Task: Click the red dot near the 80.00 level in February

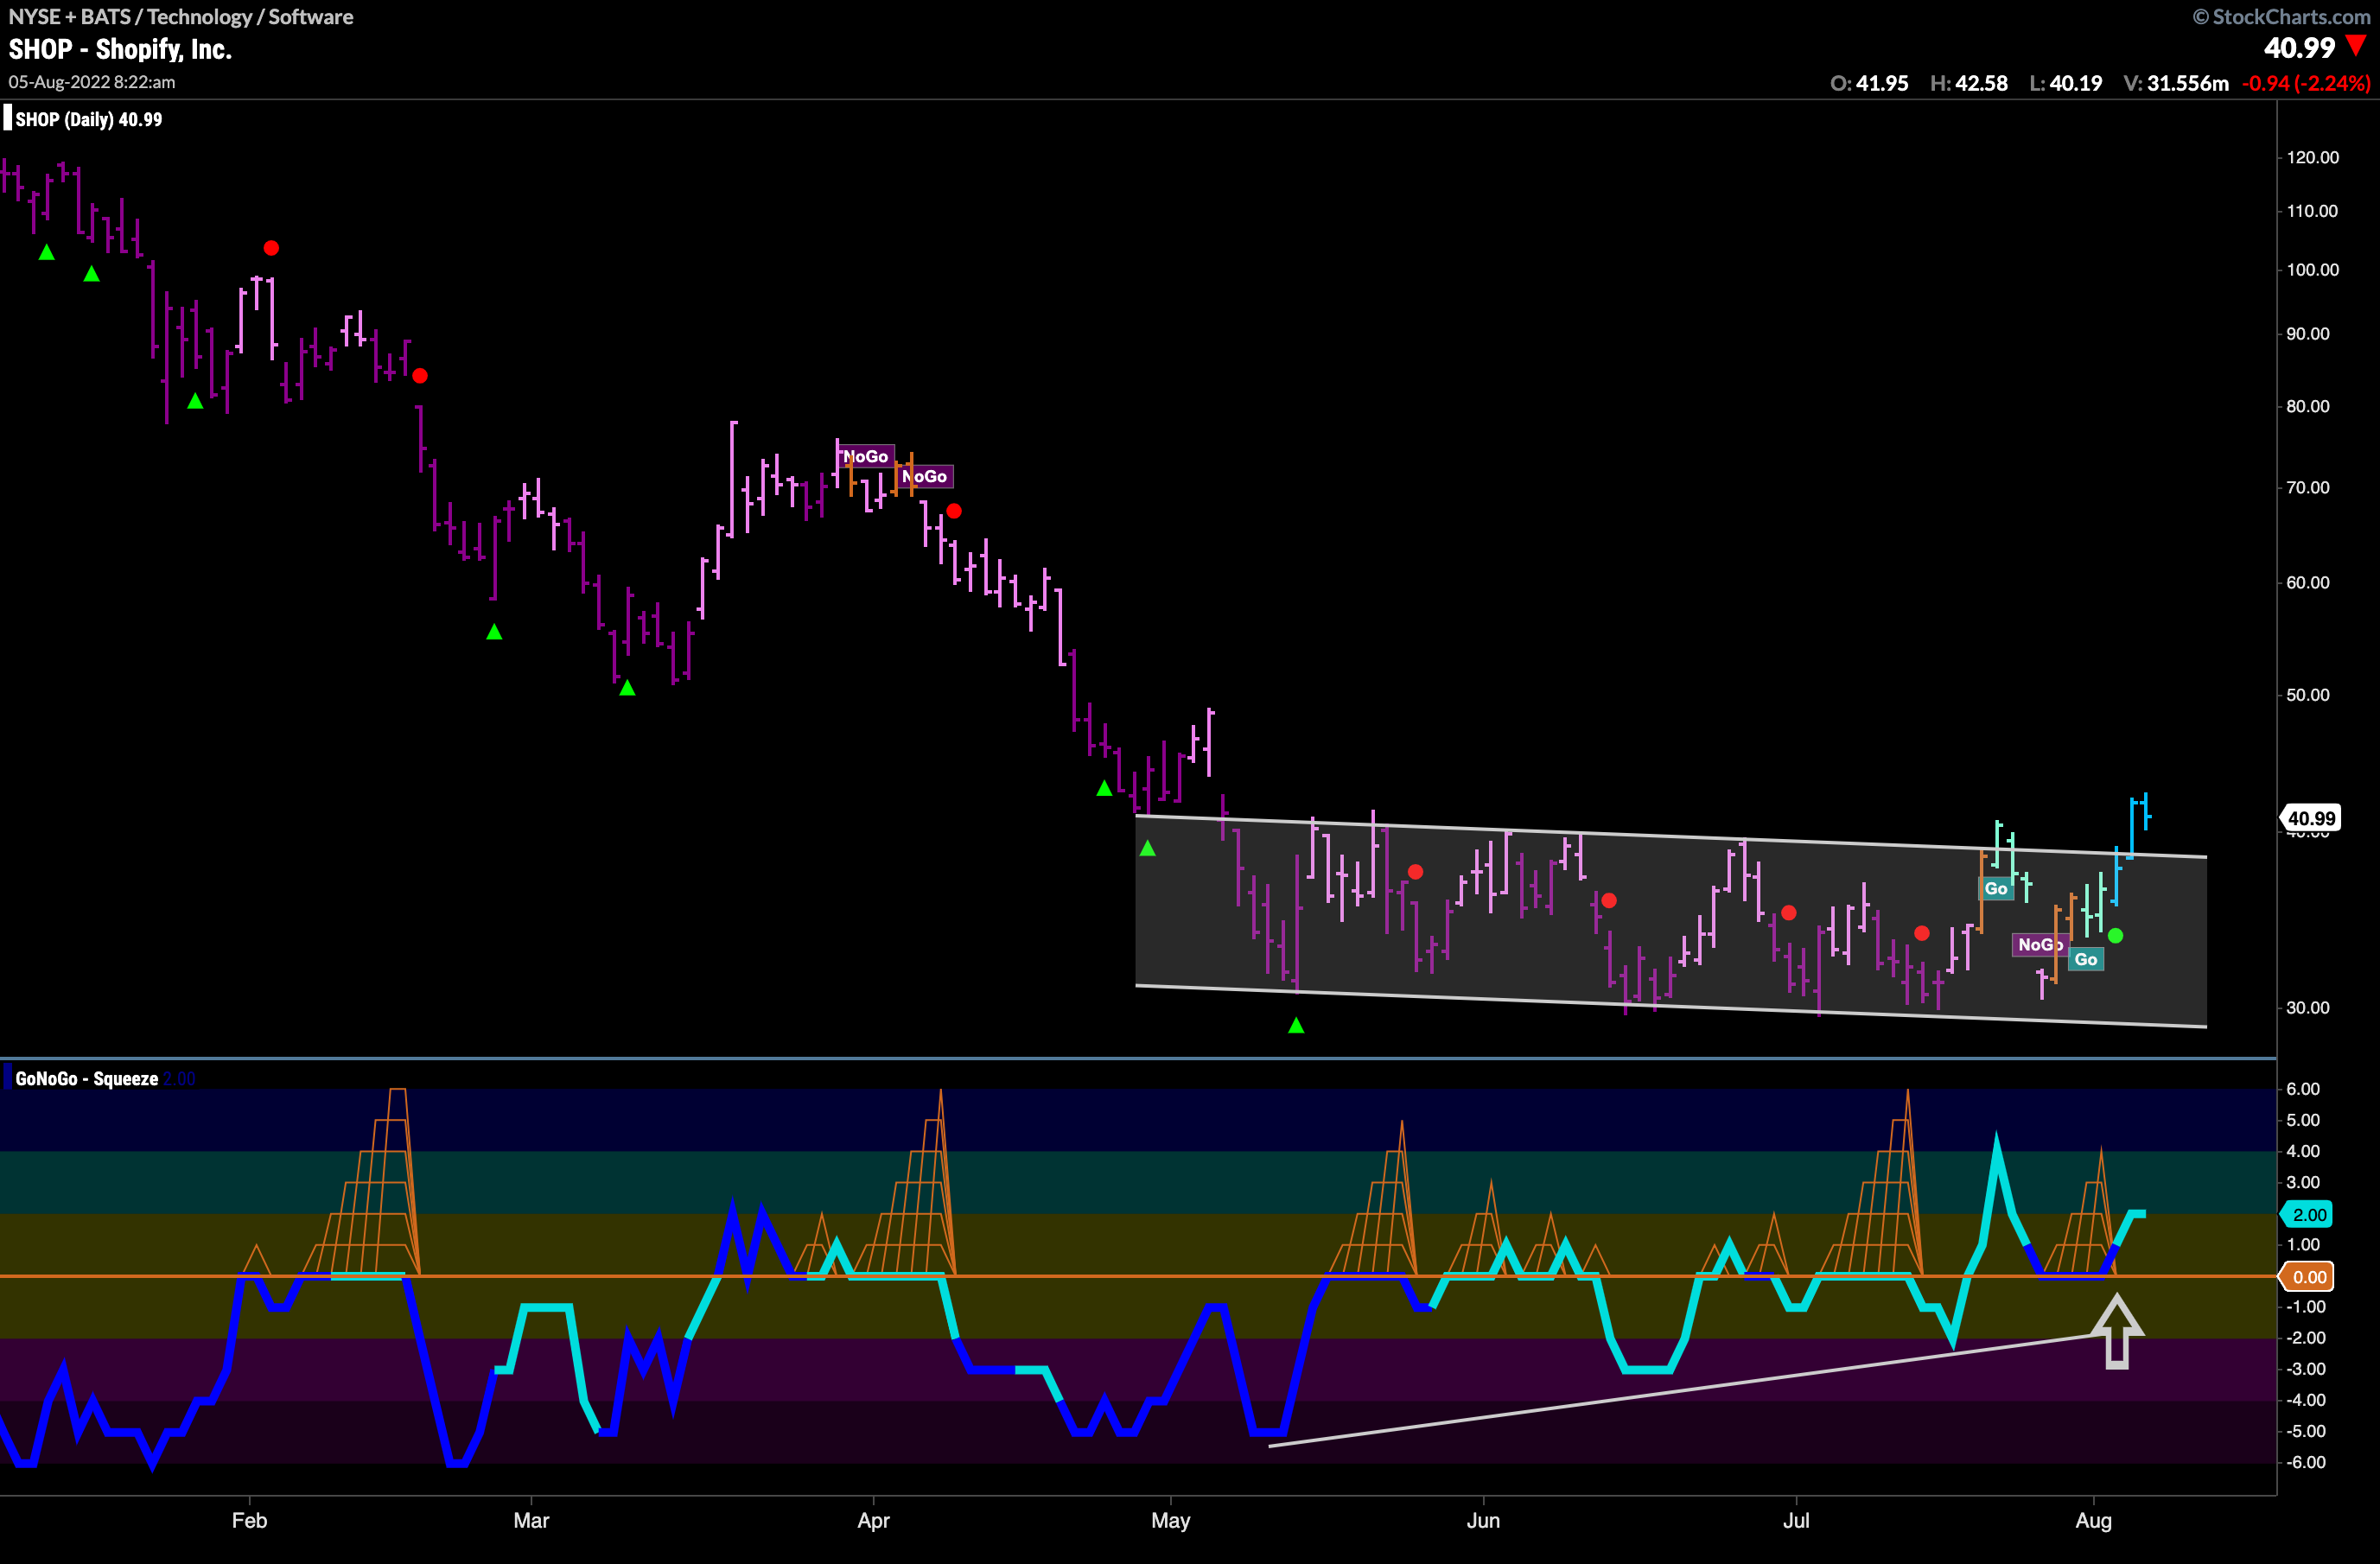Action: 420,376
